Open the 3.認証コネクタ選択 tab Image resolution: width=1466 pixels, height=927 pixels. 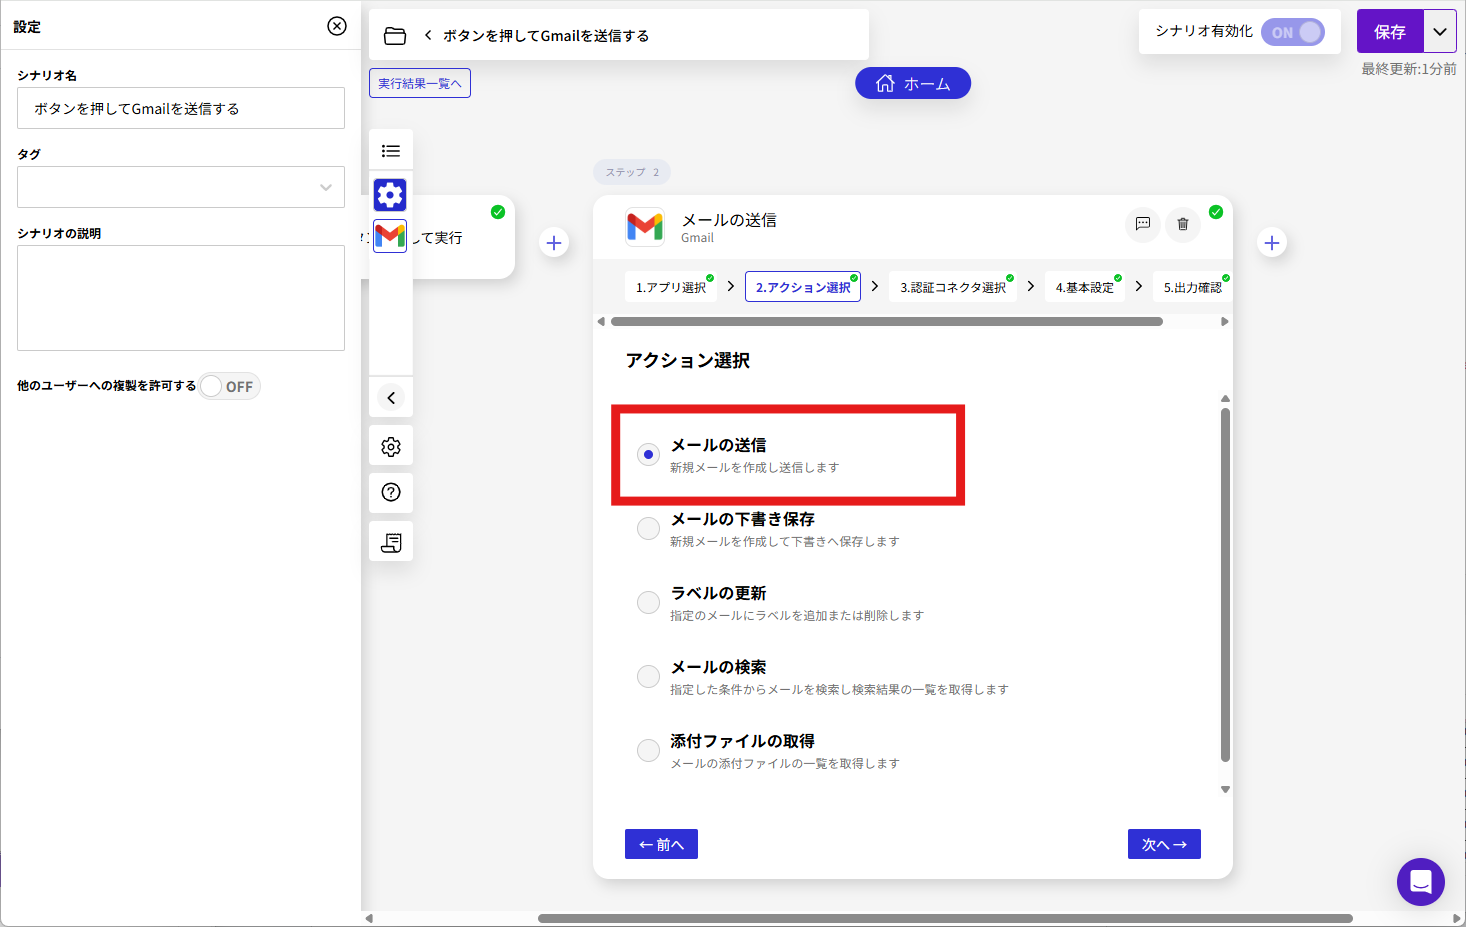click(x=953, y=287)
